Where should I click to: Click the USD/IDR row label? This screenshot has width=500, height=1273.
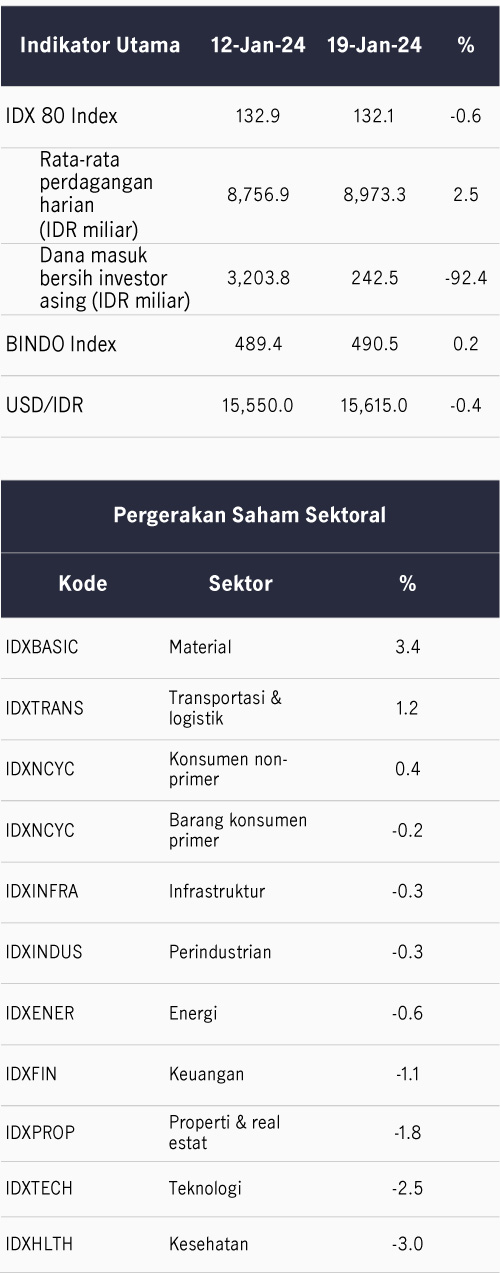tap(43, 405)
